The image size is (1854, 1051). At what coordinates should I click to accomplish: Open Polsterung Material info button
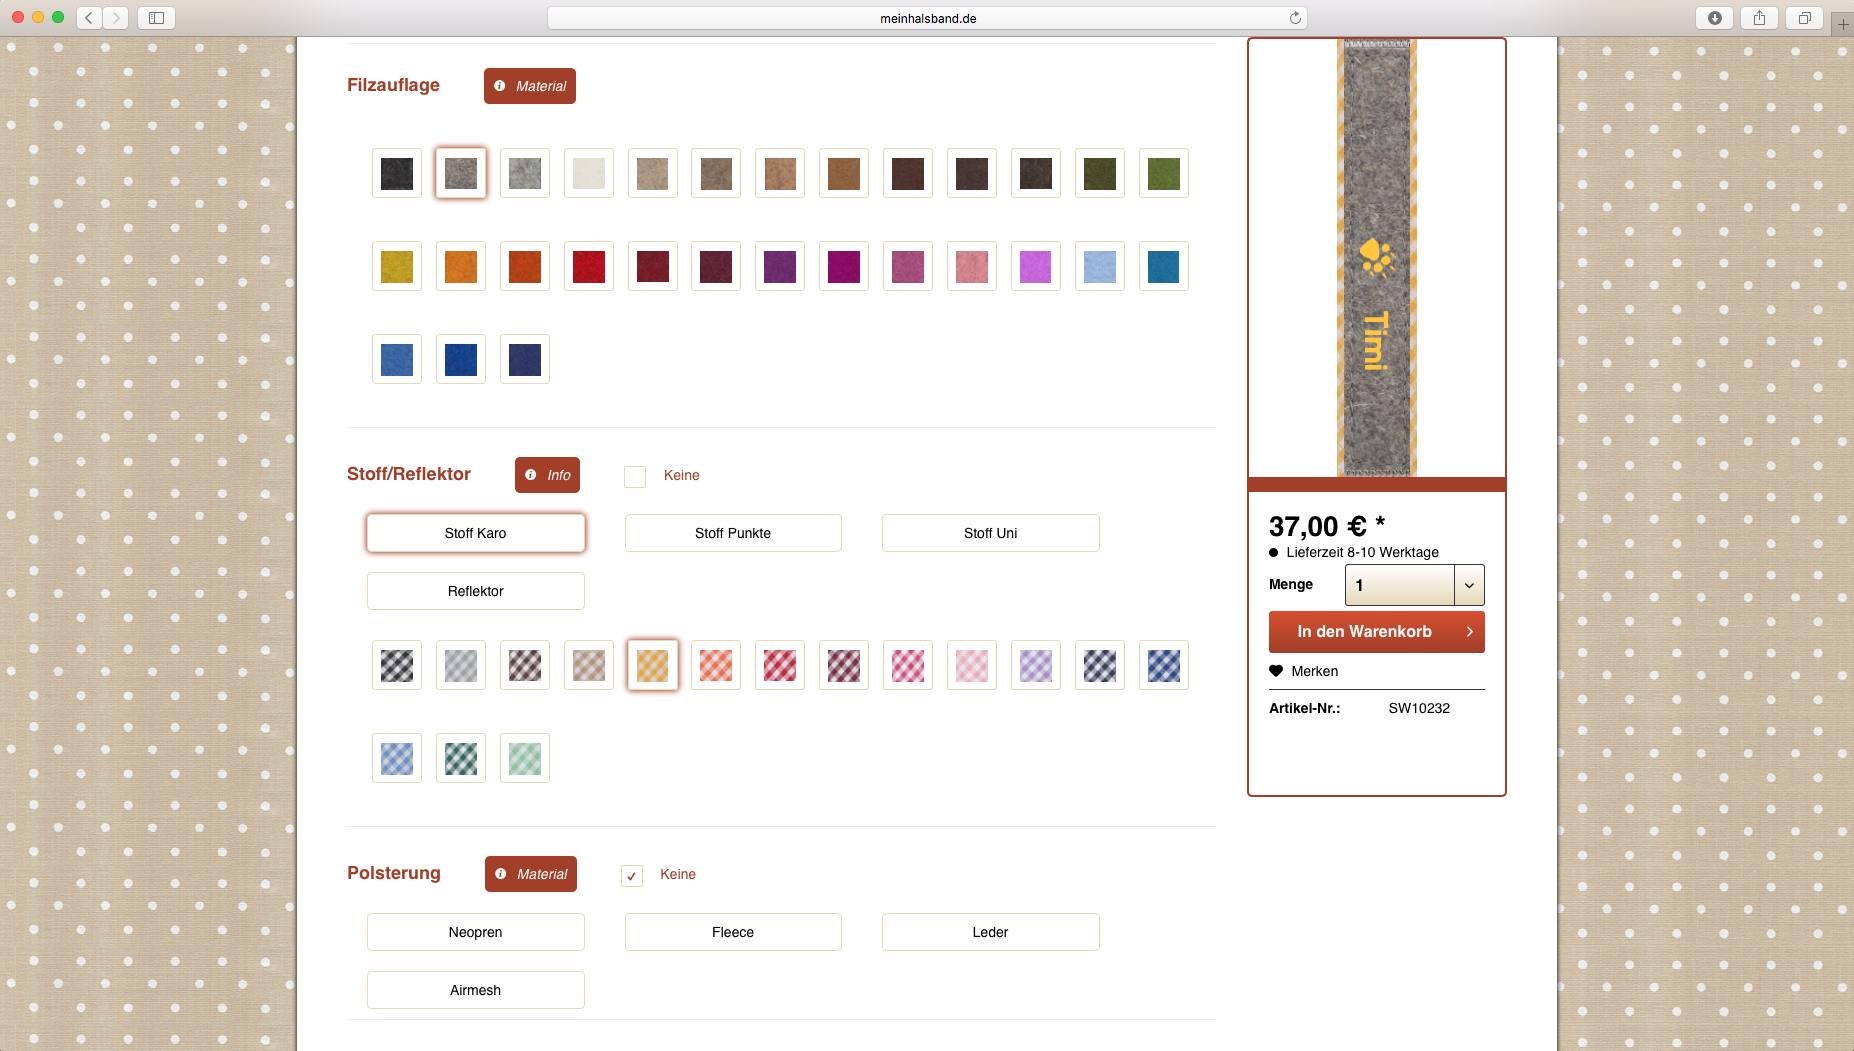click(x=531, y=874)
